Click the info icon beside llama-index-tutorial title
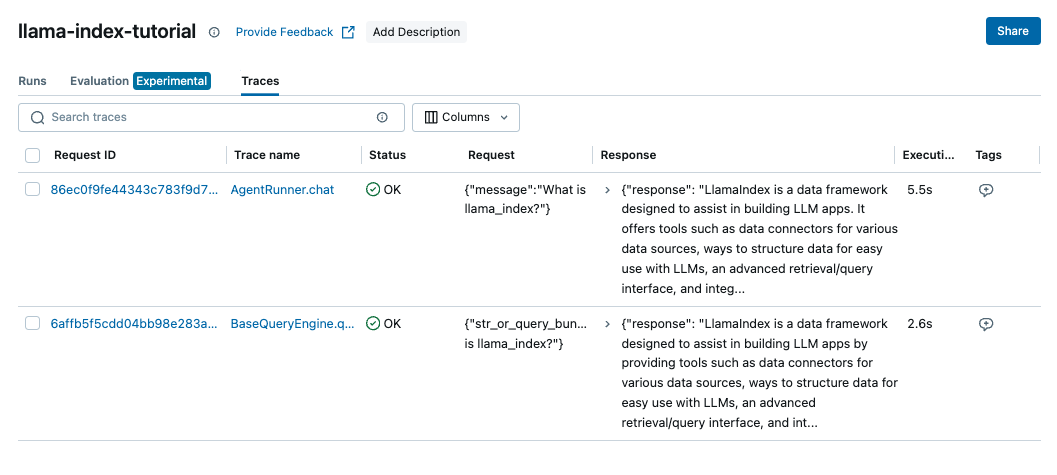1057x475 pixels. coord(214,32)
